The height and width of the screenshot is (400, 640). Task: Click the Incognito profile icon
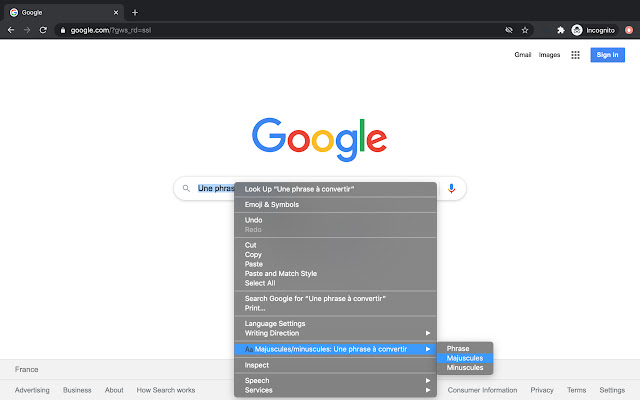point(577,30)
